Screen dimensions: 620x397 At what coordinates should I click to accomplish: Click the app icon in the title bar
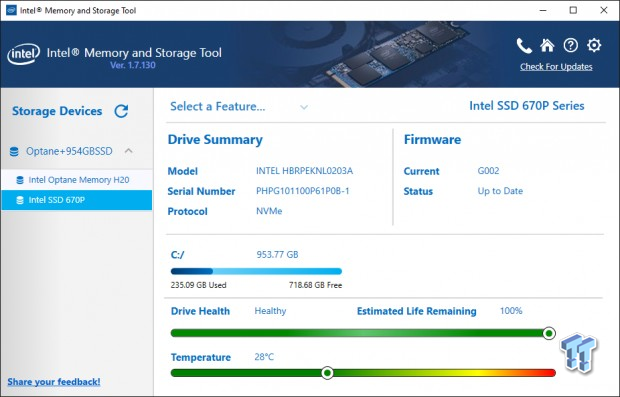11,10
